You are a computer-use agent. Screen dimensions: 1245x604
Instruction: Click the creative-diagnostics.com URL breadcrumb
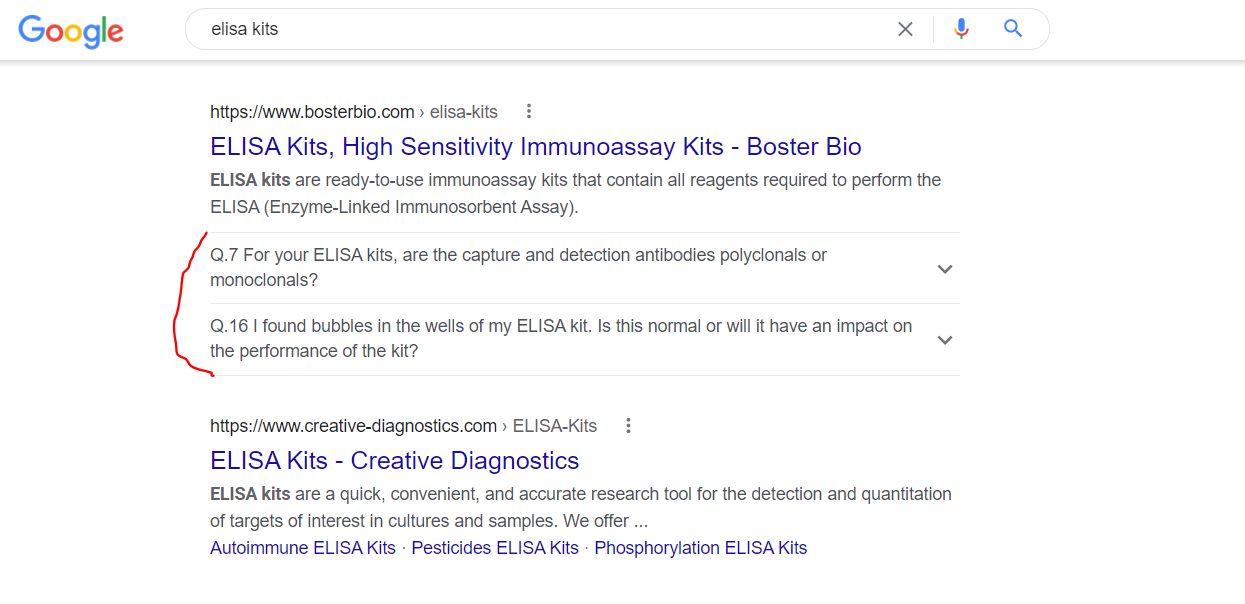click(403, 426)
